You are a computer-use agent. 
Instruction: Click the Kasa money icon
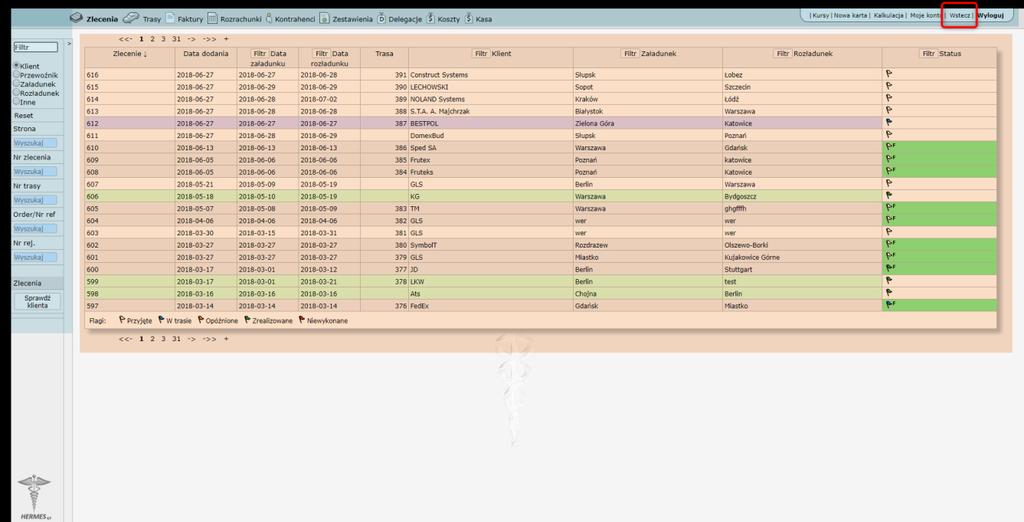tap(469, 18)
